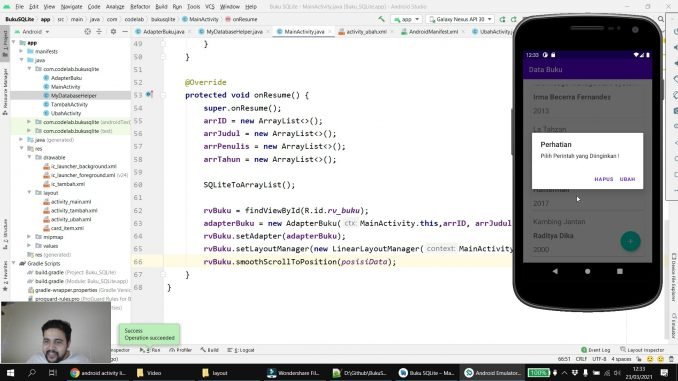Expand the manifests folder
This screenshot has width=678, height=381.
21,51
